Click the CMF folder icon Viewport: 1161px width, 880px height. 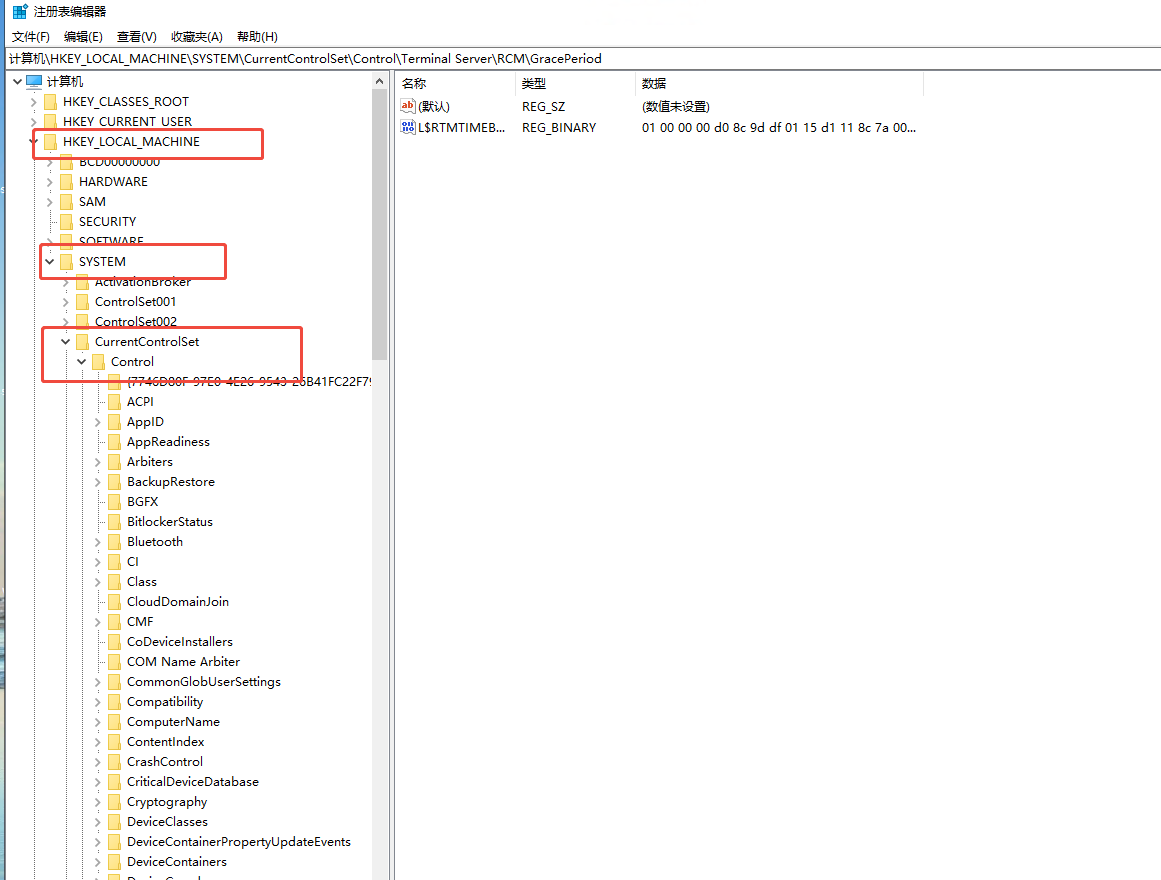[x=114, y=621]
